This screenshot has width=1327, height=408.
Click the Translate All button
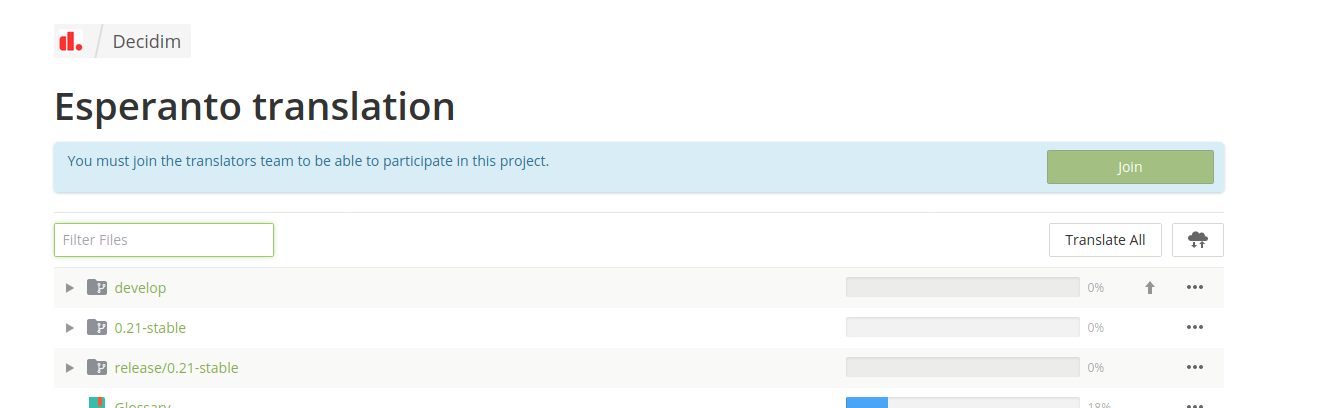pos(1105,240)
